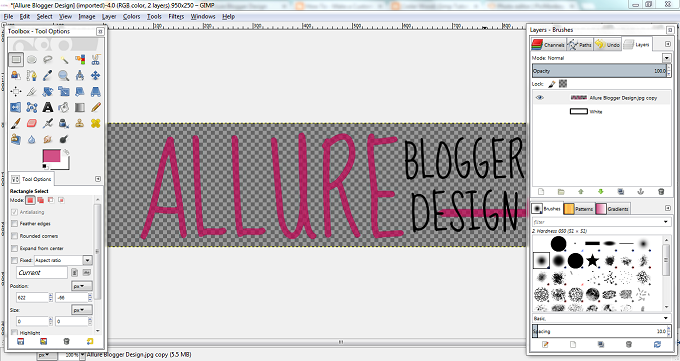Select the Bucket Fill tool

[64, 107]
